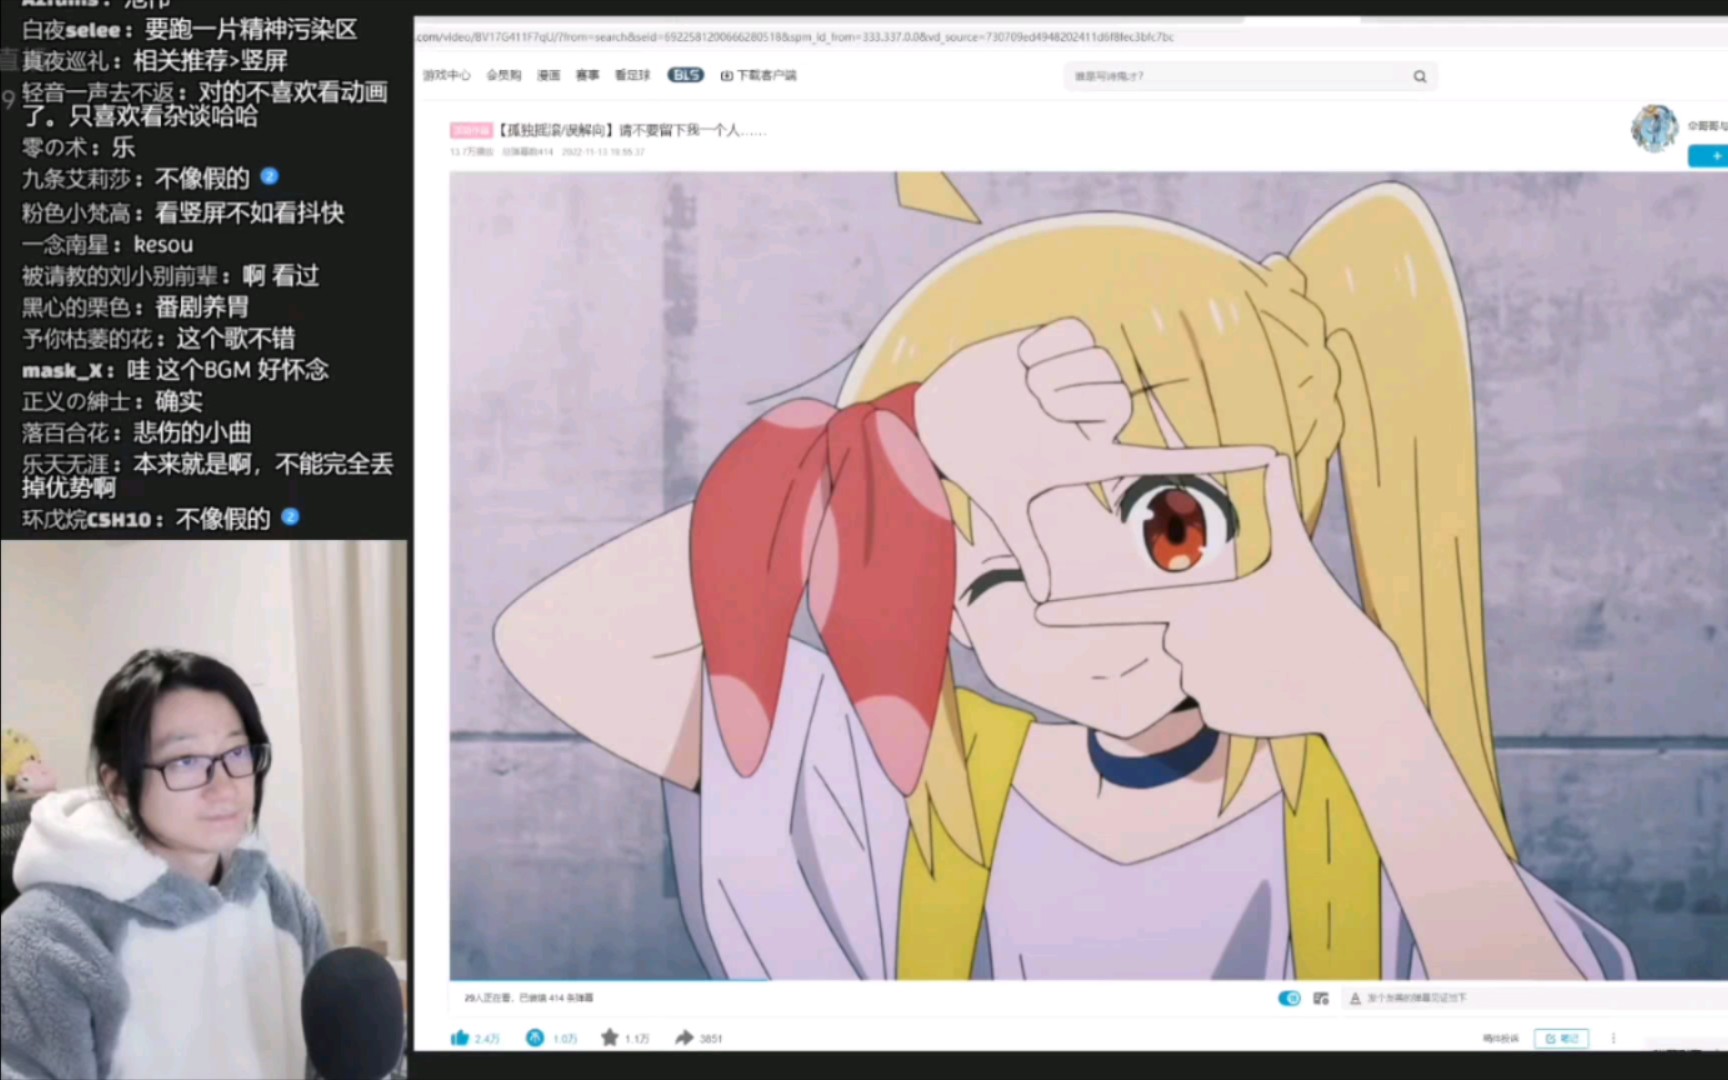Click the 下载客户端 download link
The image size is (1728, 1080).
tap(758, 75)
